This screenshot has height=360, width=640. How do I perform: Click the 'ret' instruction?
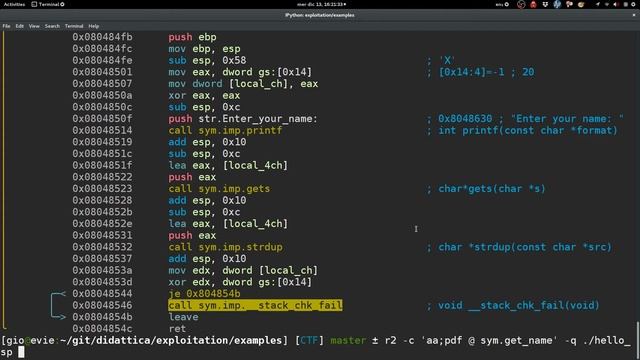tap(177, 329)
